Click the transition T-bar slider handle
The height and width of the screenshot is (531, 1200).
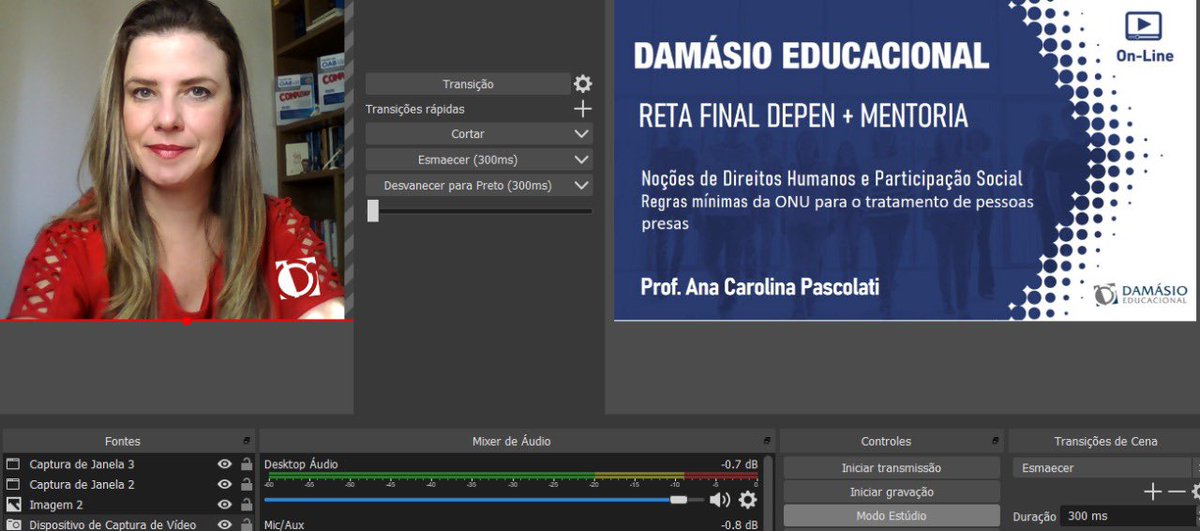point(373,210)
